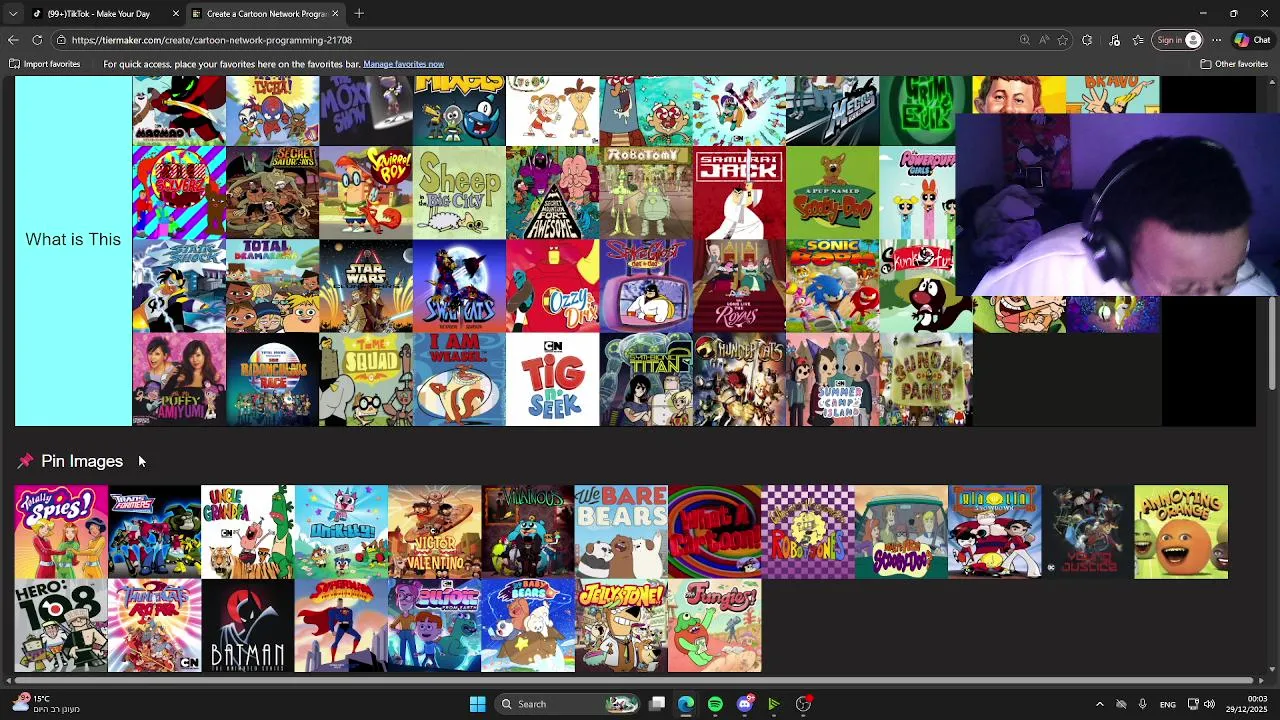Open Import favorites bookmark
This screenshot has width=1280, height=720.
tap(44, 64)
